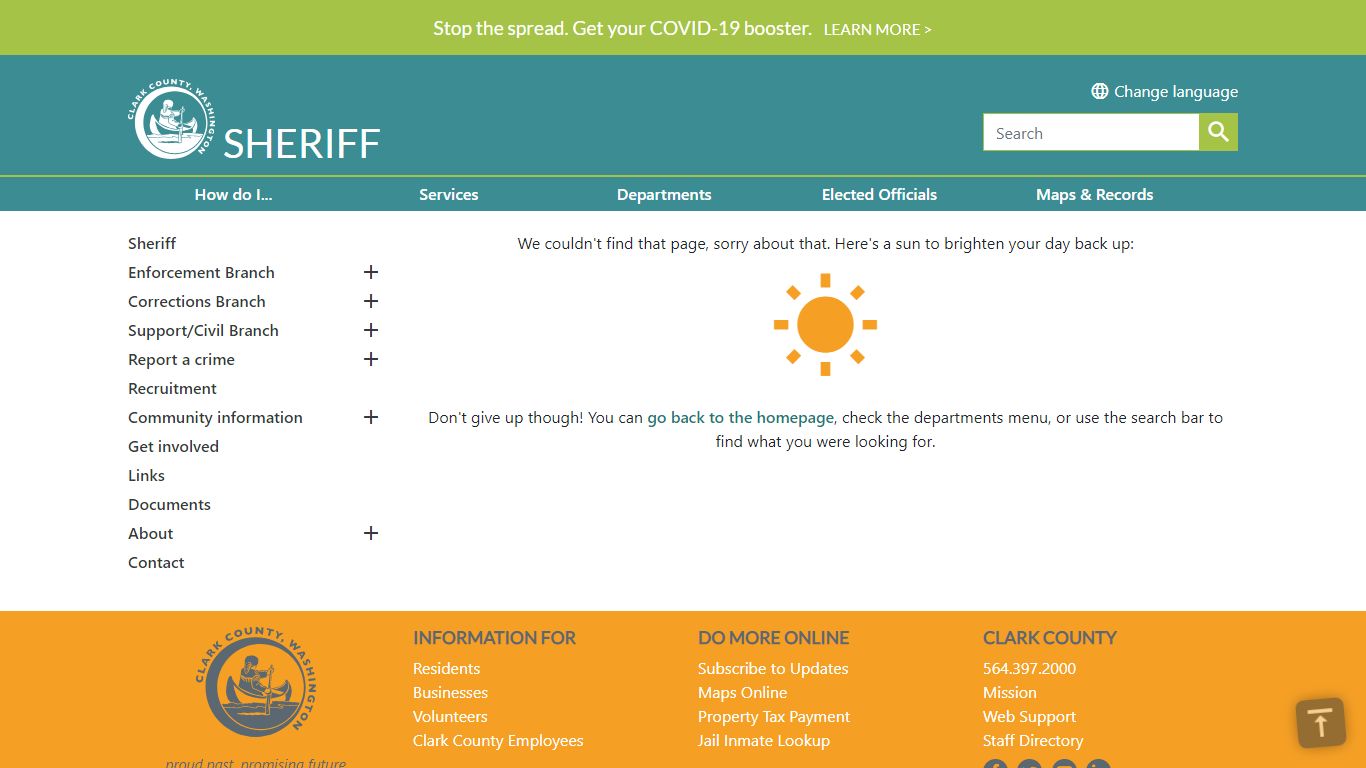This screenshot has height=768, width=1366.
Task: Open the Services menu
Action: (x=449, y=194)
